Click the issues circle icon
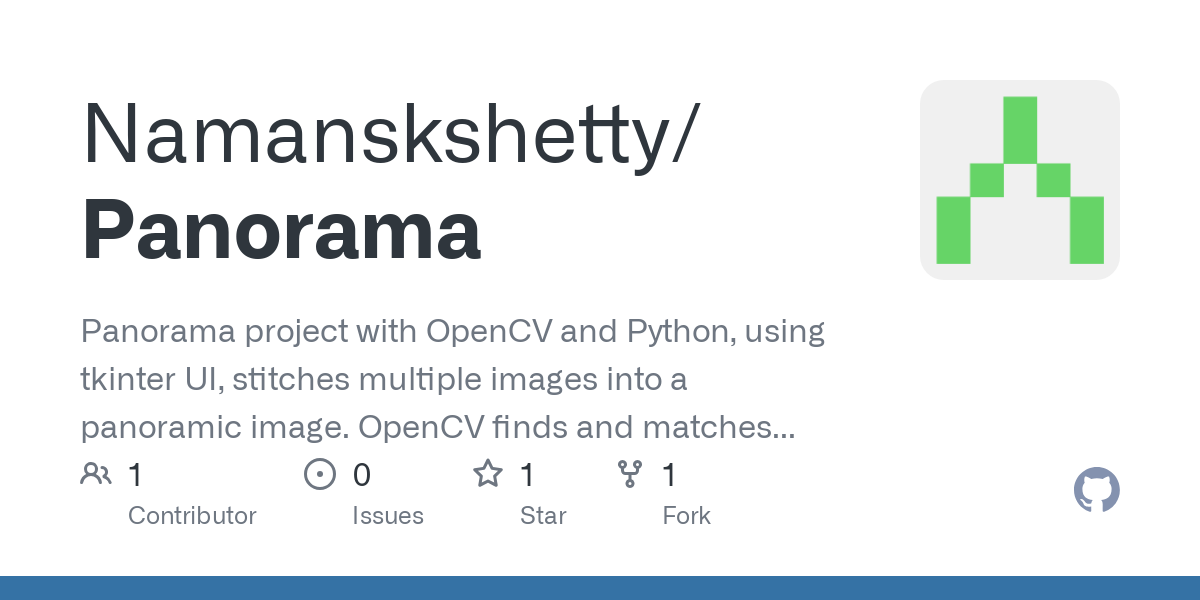The width and height of the screenshot is (1200, 600). pyautogui.click(x=319, y=474)
